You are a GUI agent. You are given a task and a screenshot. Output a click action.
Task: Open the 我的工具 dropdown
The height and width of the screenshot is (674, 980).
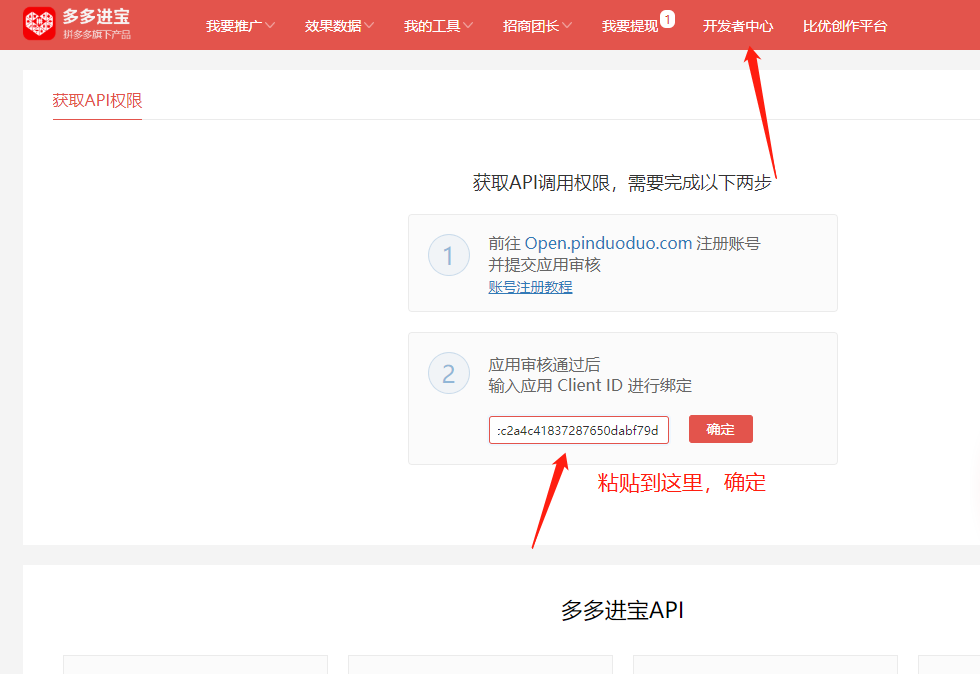tap(438, 26)
